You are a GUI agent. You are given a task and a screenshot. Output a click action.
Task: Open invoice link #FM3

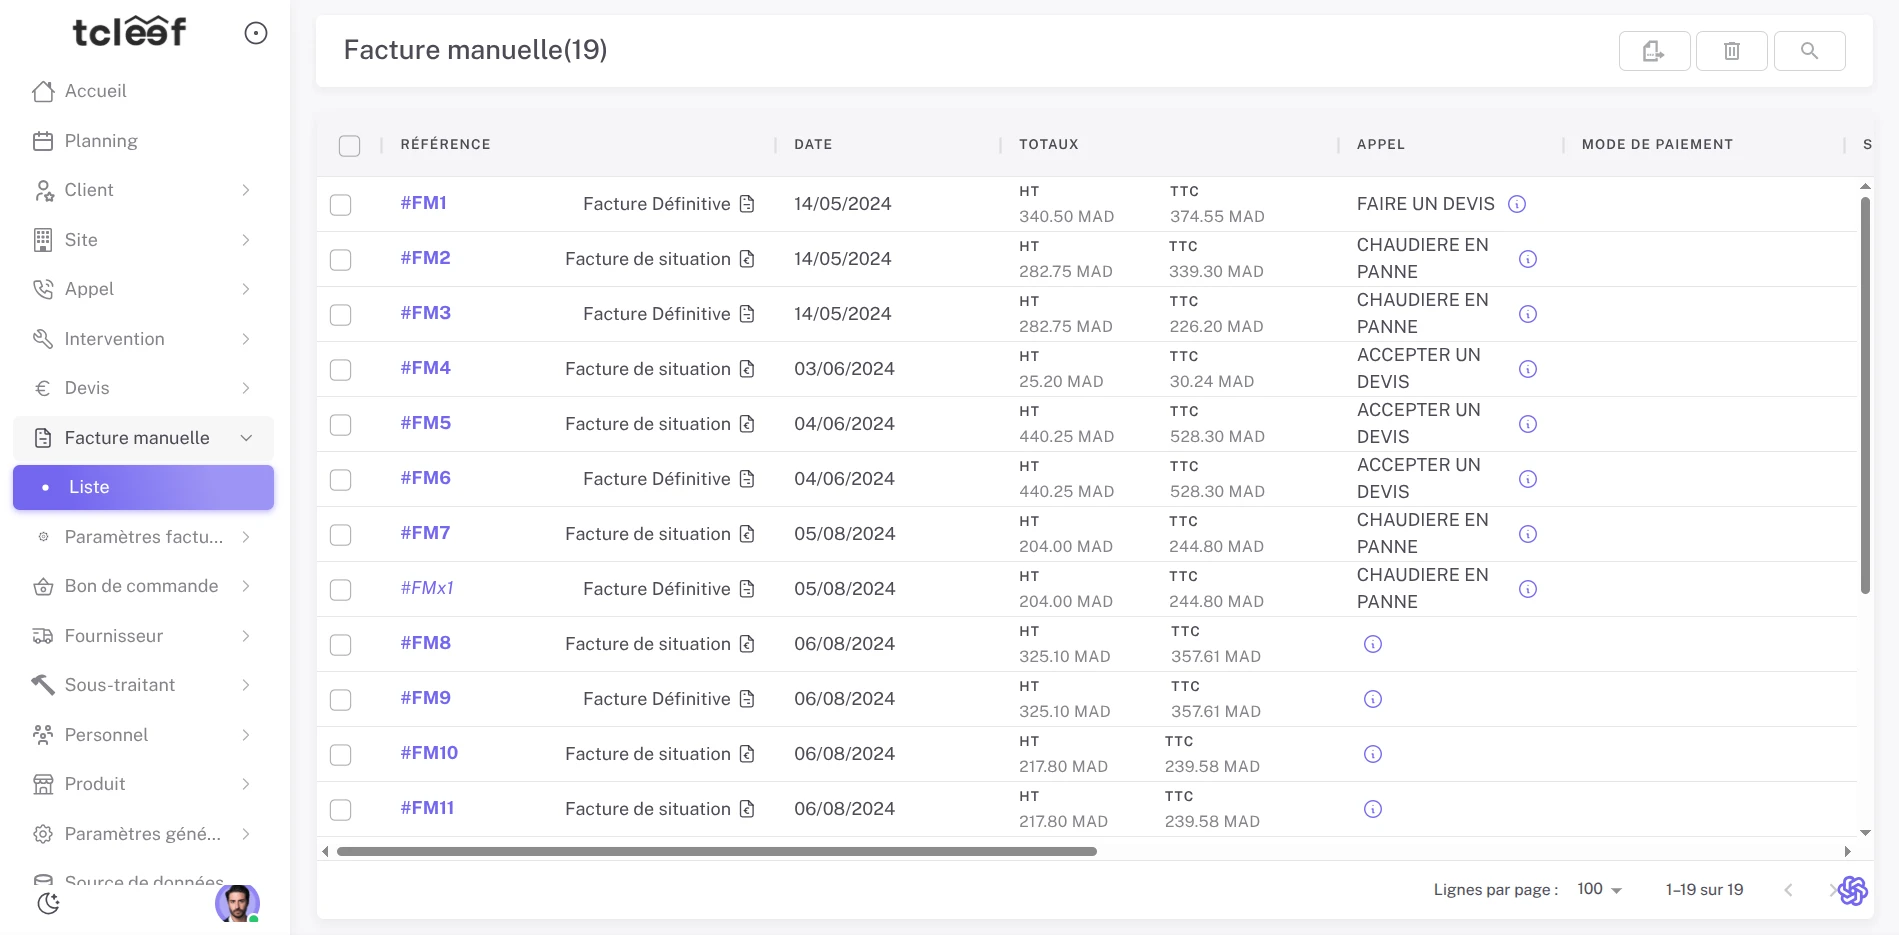coord(425,313)
